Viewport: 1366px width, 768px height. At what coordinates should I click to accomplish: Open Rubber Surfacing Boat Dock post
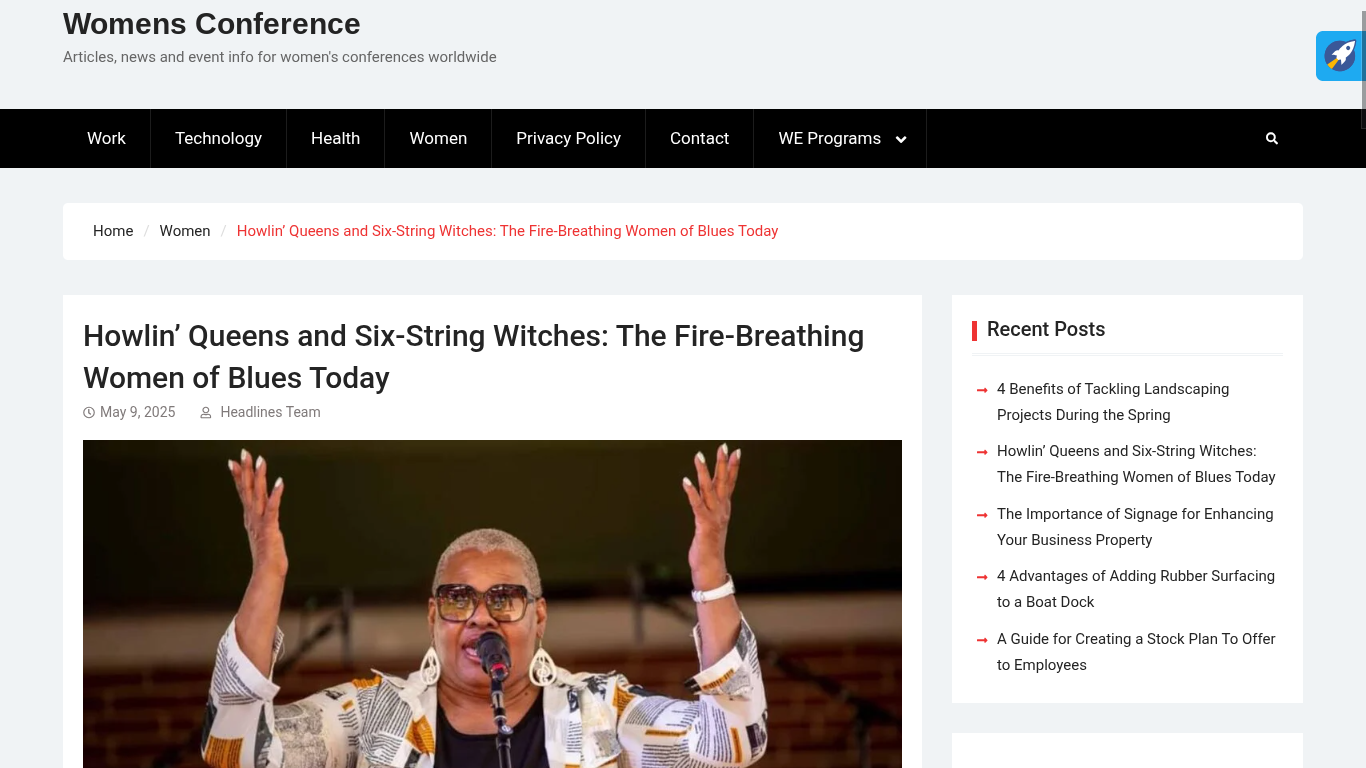(1136, 589)
